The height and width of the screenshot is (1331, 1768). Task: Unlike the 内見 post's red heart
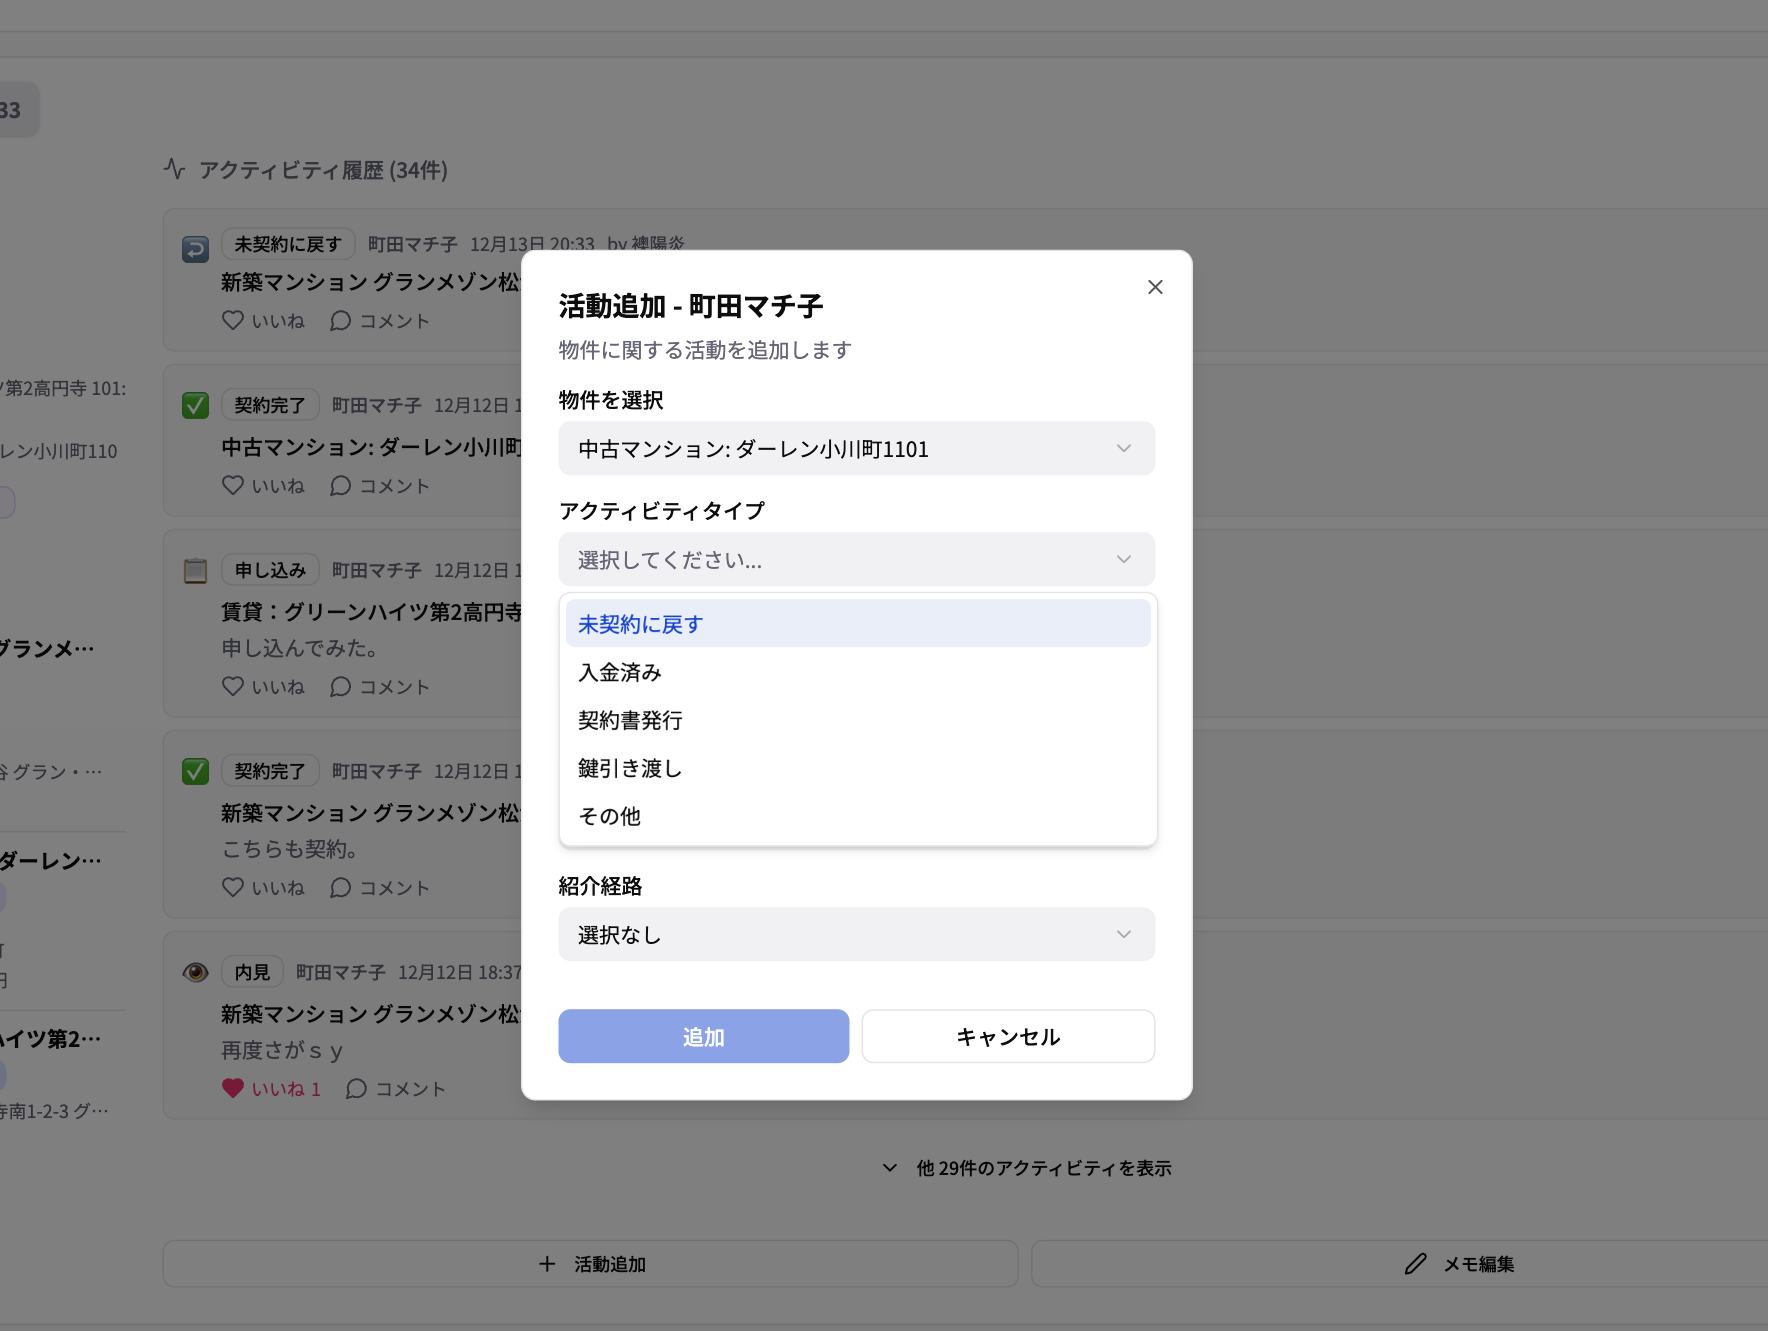[233, 1088]
